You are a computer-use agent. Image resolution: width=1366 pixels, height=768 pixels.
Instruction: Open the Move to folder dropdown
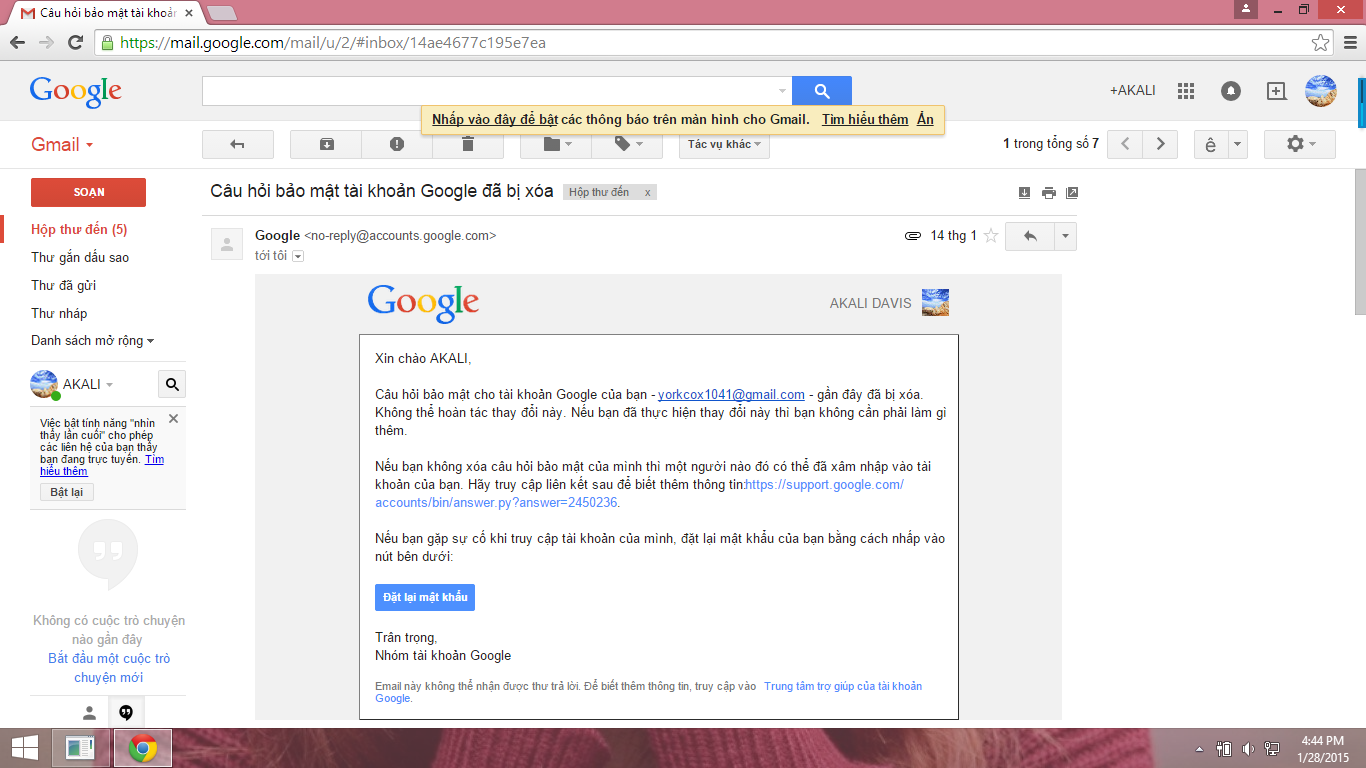tap(556, 144)
